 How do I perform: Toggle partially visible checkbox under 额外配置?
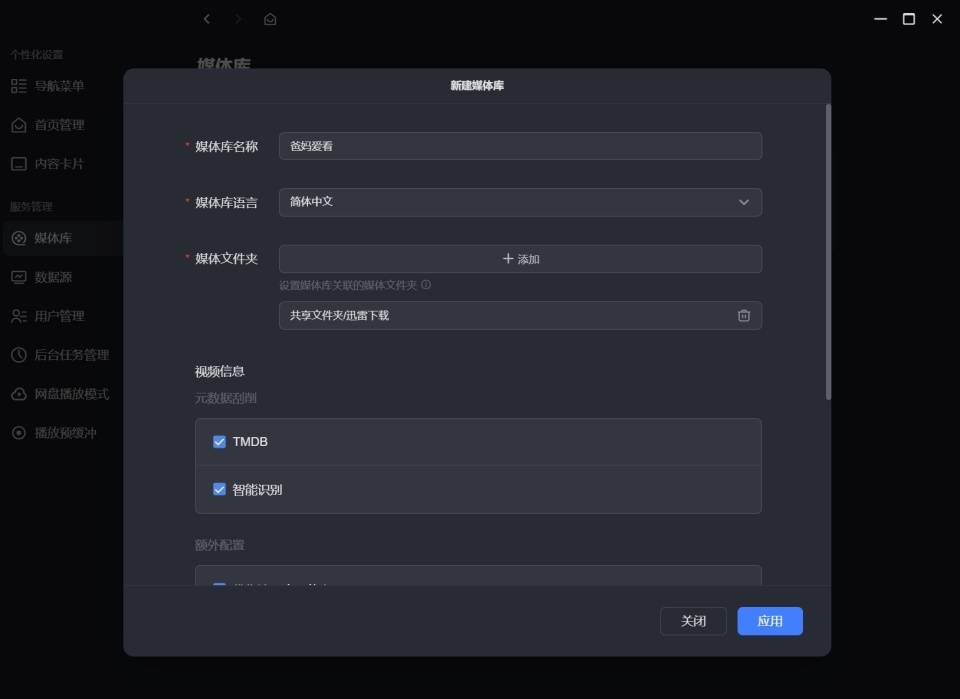219,584
